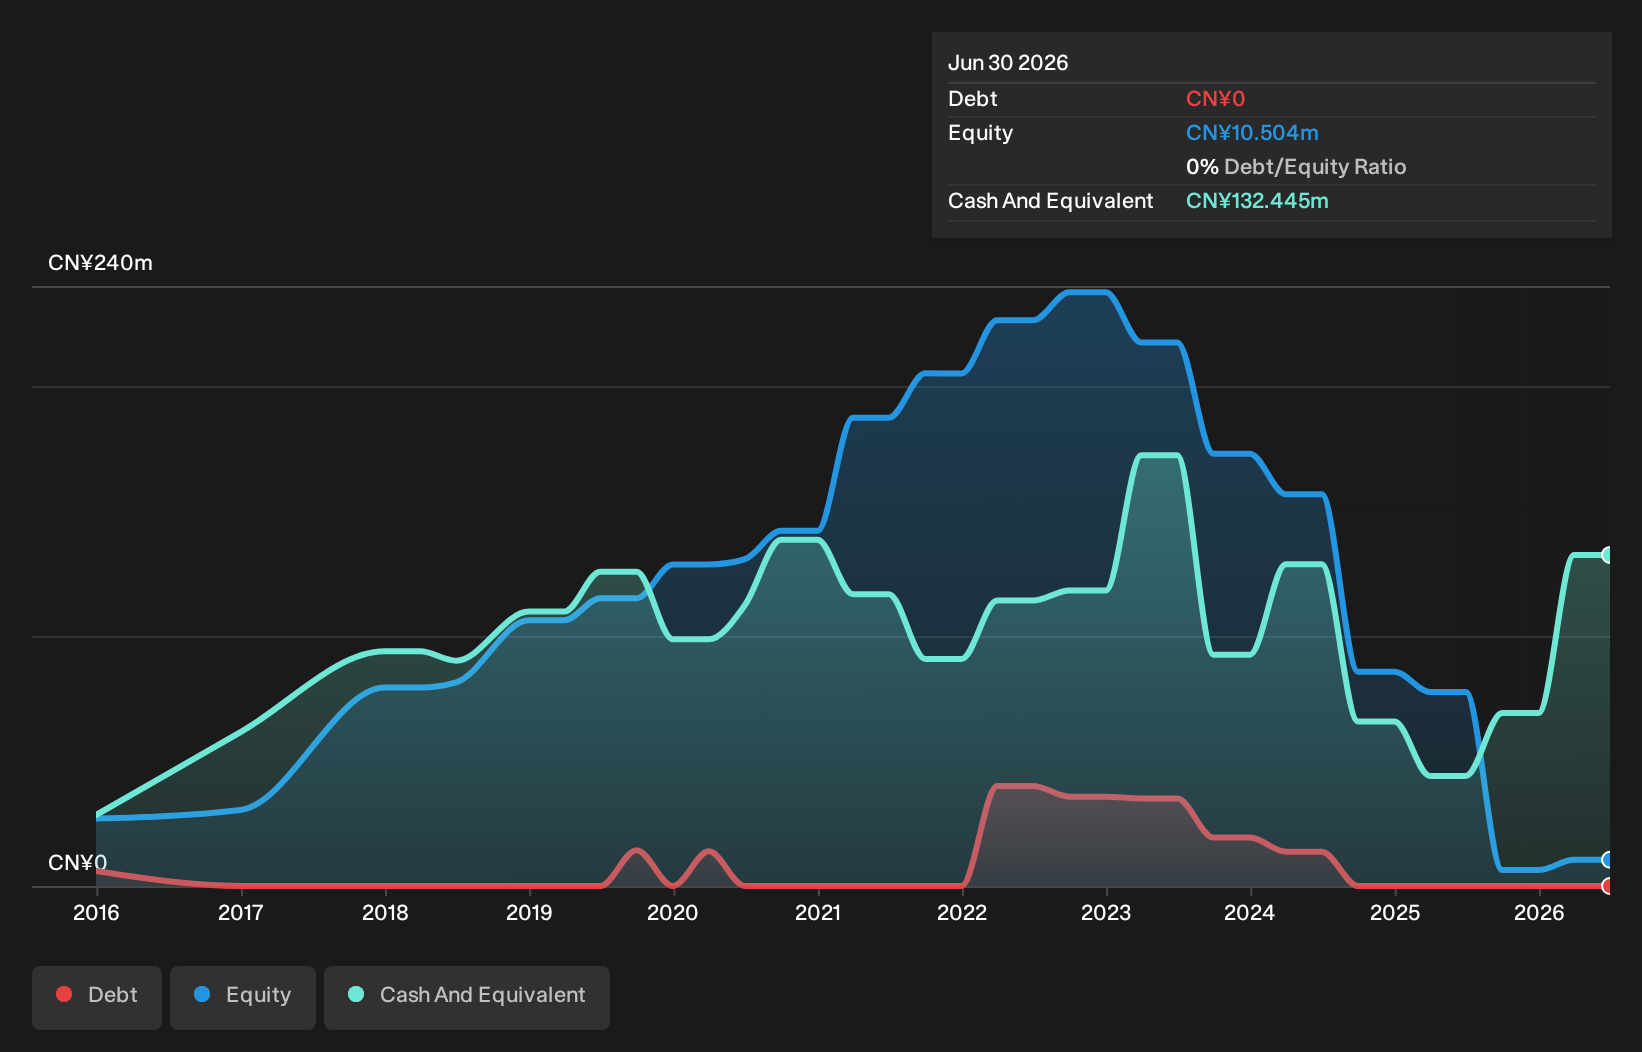The width and height of the screenshot is (1642, 1052).
Task: Click the 2020 x-axis label
Action: (x=672, y=913)
